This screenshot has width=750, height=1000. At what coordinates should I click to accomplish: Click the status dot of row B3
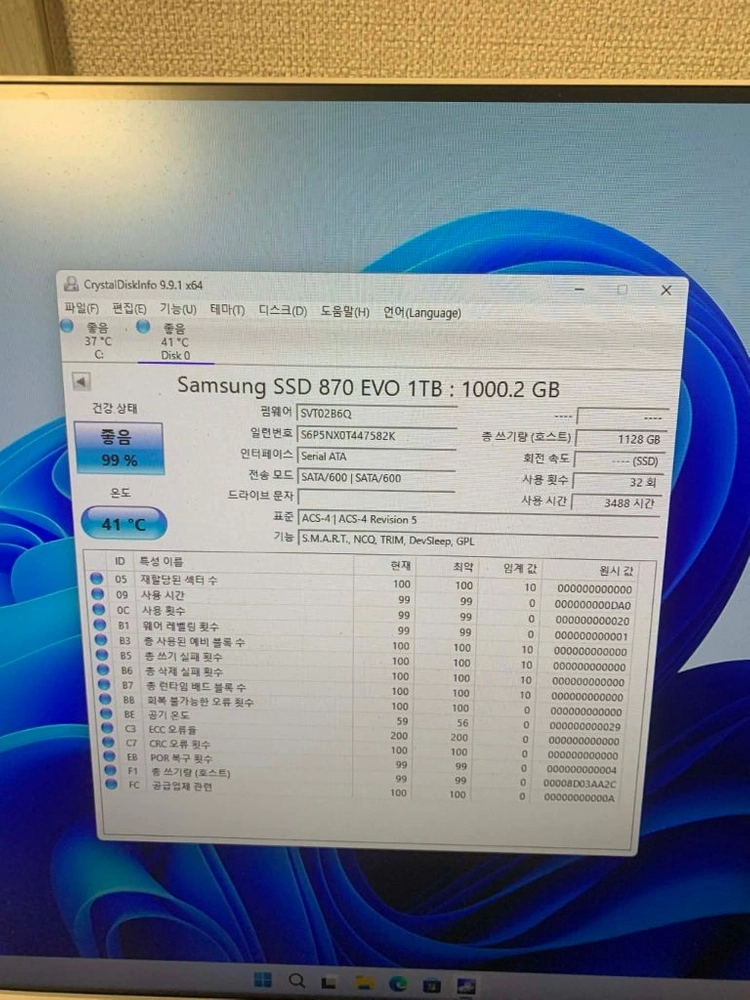(101, 640)
